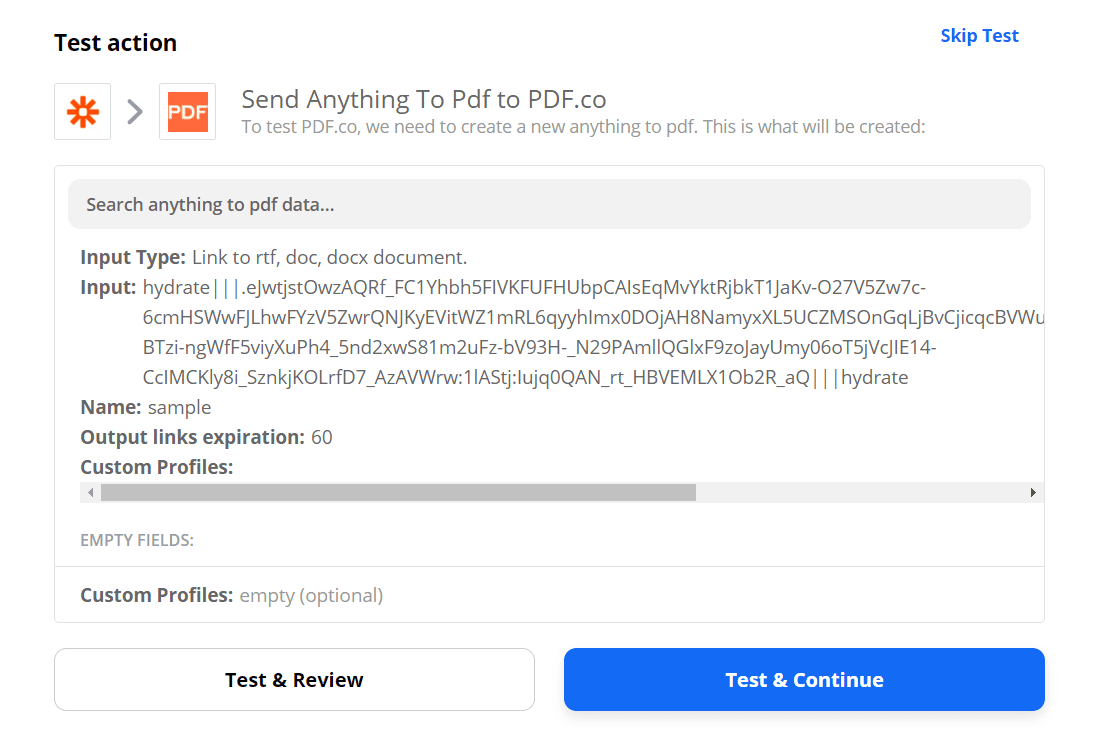1099x731 pixels.
Task: Select the Input Type field value
Action: tap(330, 257)
